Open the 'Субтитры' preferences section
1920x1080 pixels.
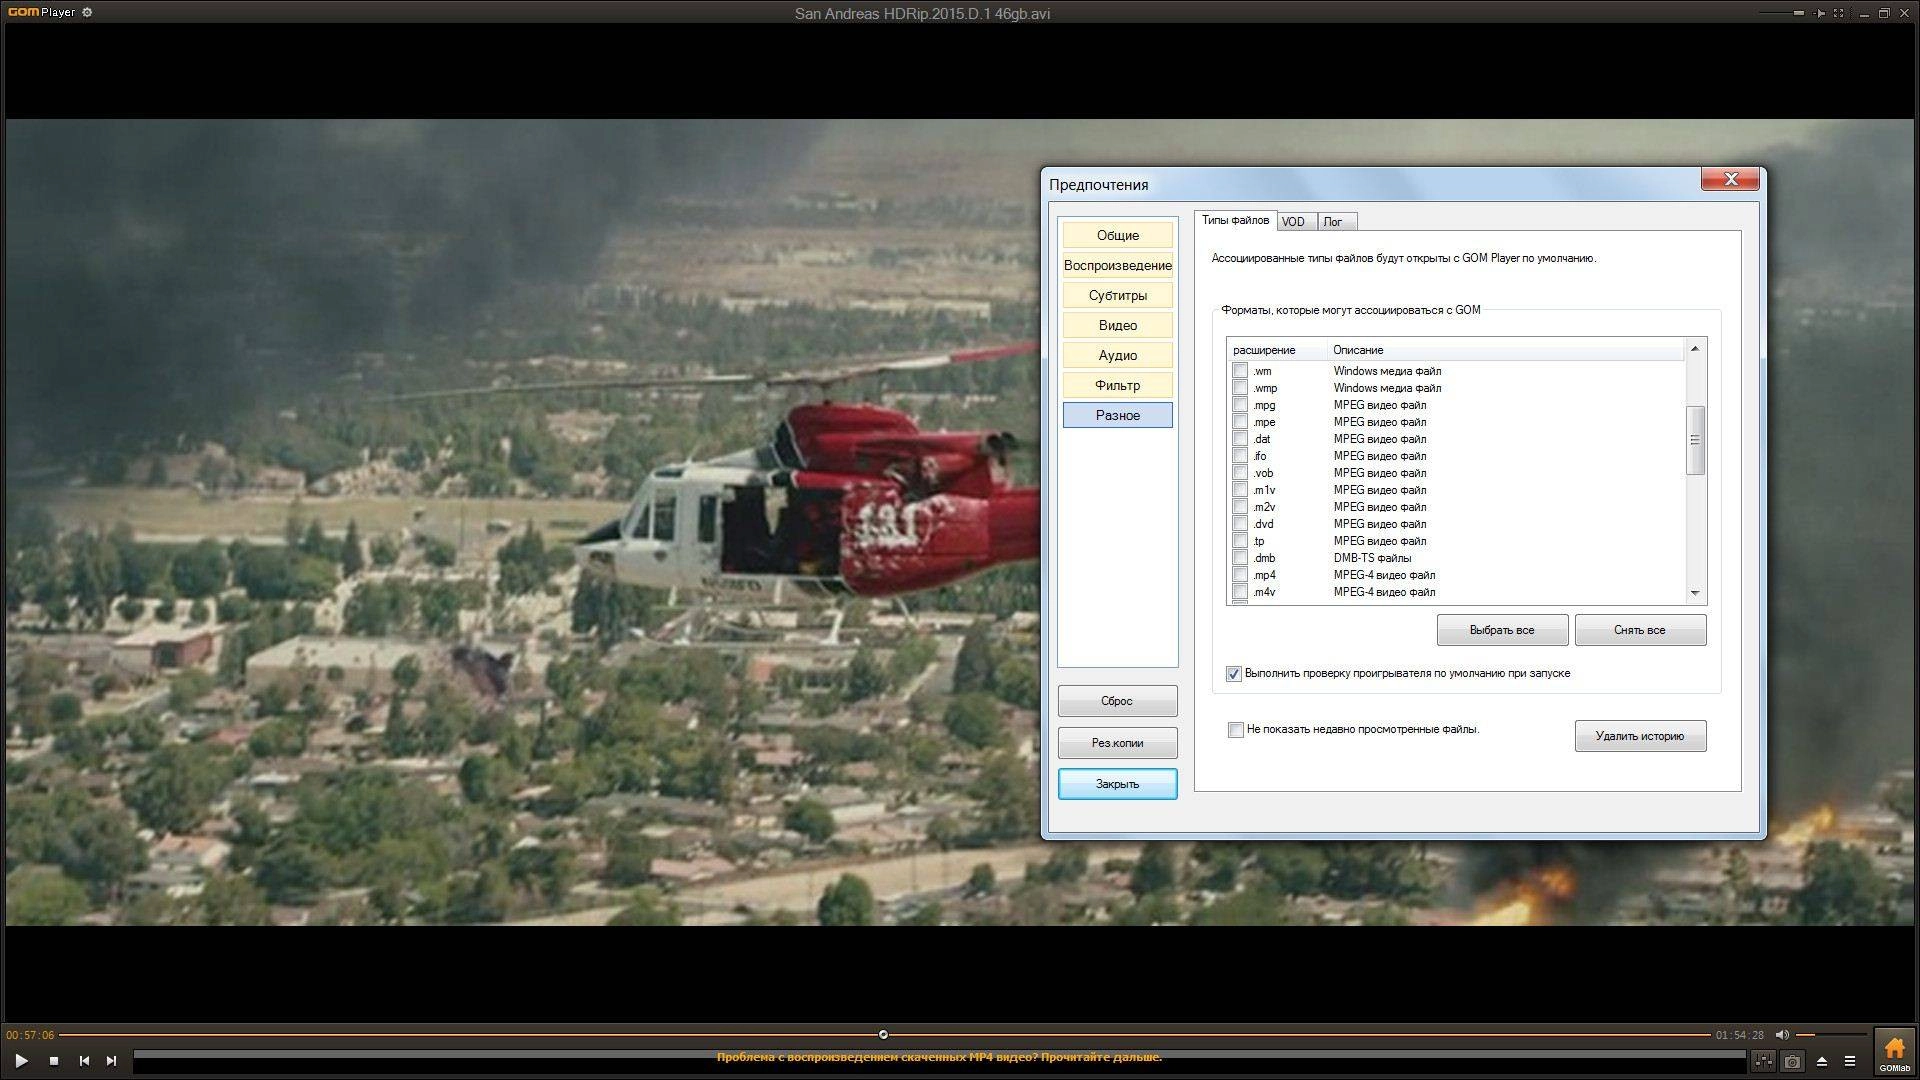point(1118,296)
